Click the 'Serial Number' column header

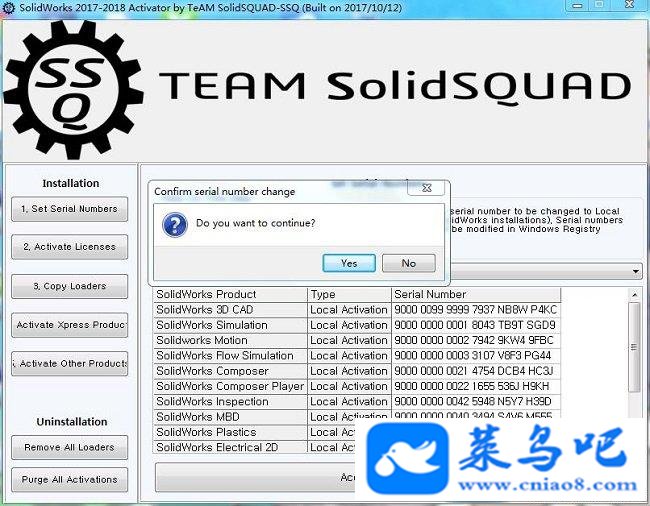(x=476, y=294)
